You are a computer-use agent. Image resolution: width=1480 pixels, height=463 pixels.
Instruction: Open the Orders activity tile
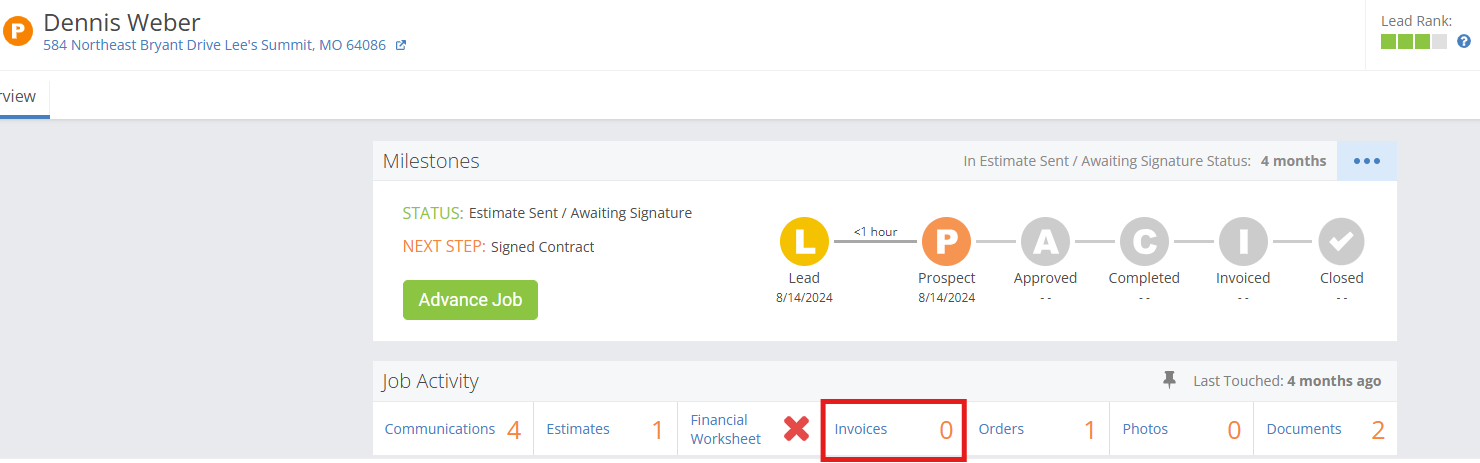[x=1038, y=430]
